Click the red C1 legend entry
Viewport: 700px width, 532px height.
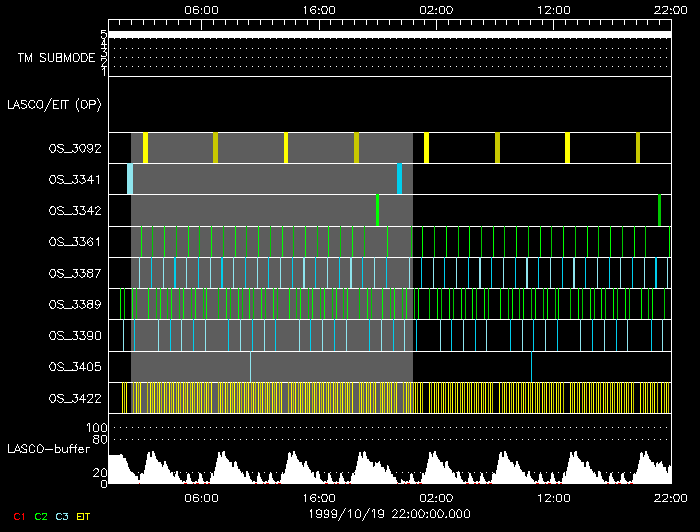coord(19,516)
